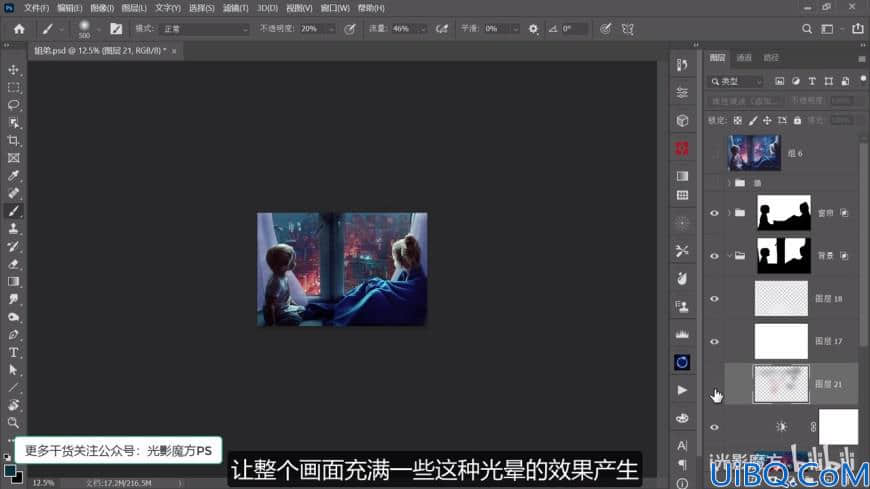Toggle pressure for opacity icon
This screenshot has height=489, width=870.
coord(350,29)
